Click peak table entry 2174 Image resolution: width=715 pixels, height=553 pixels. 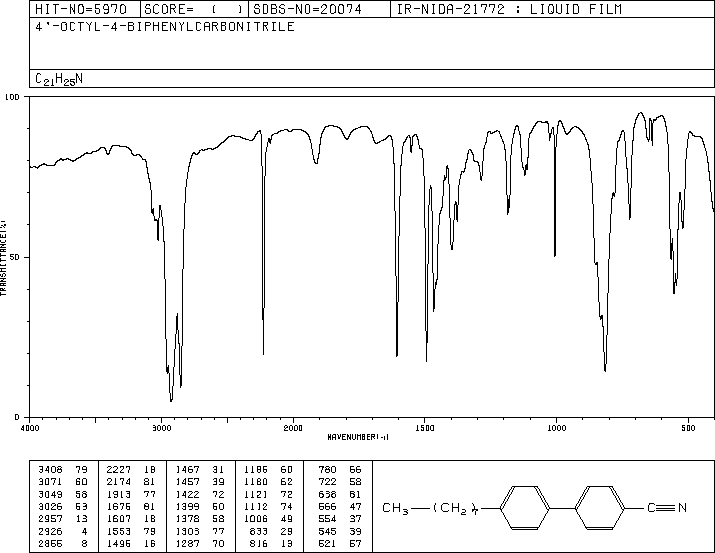tap(119, 482)
